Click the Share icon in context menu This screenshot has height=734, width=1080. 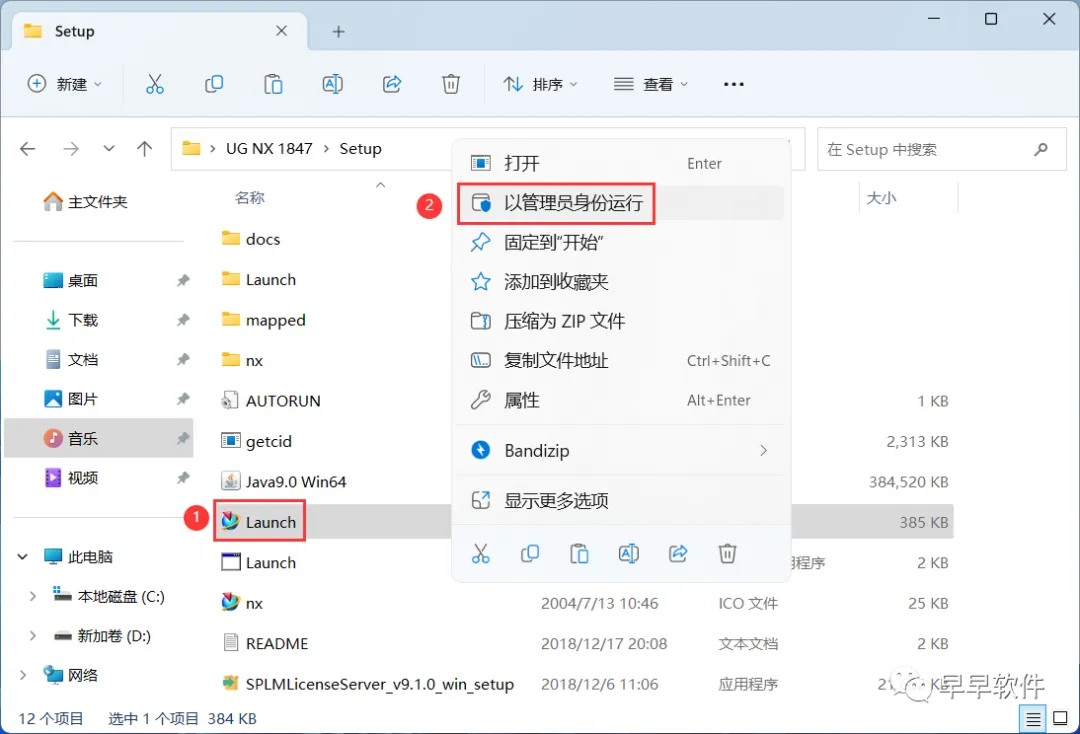point(678,554)
